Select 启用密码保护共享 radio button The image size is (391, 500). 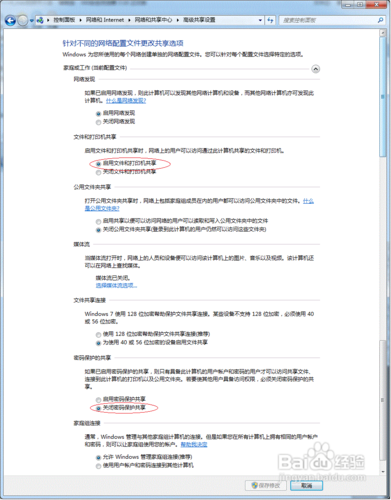[98, 400]
